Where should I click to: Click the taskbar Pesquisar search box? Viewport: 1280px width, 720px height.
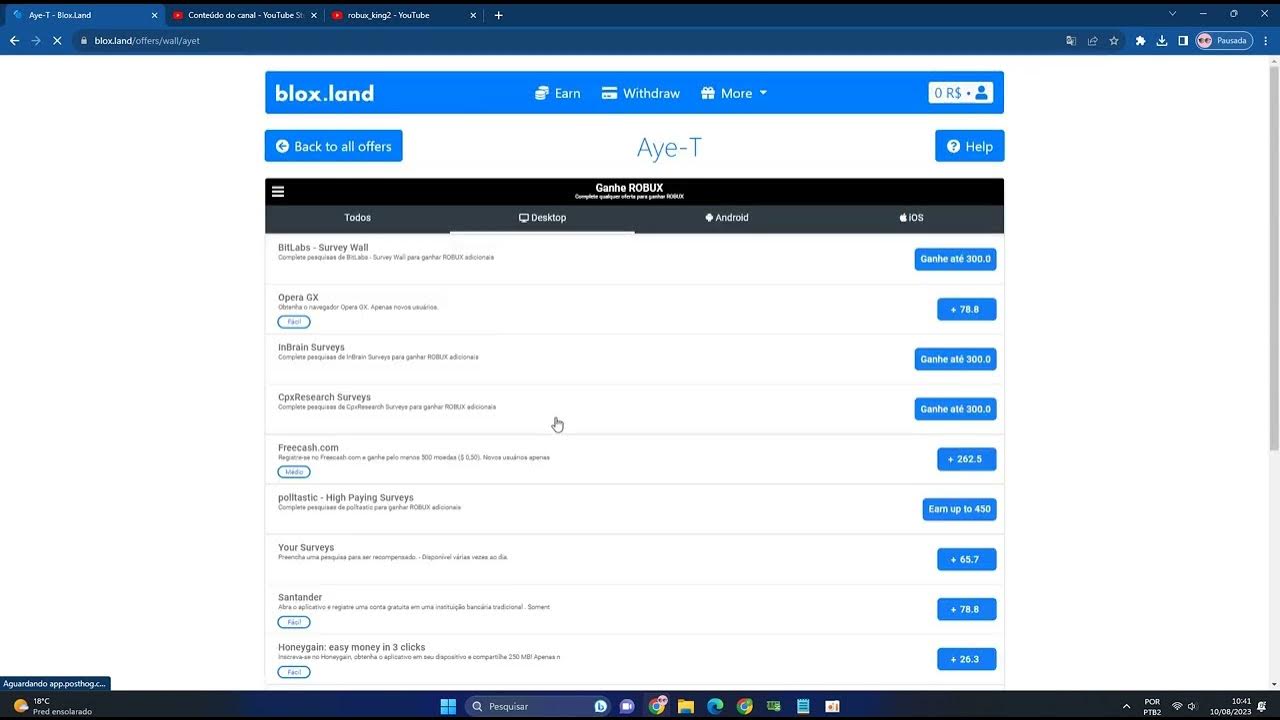coord(538,706)
